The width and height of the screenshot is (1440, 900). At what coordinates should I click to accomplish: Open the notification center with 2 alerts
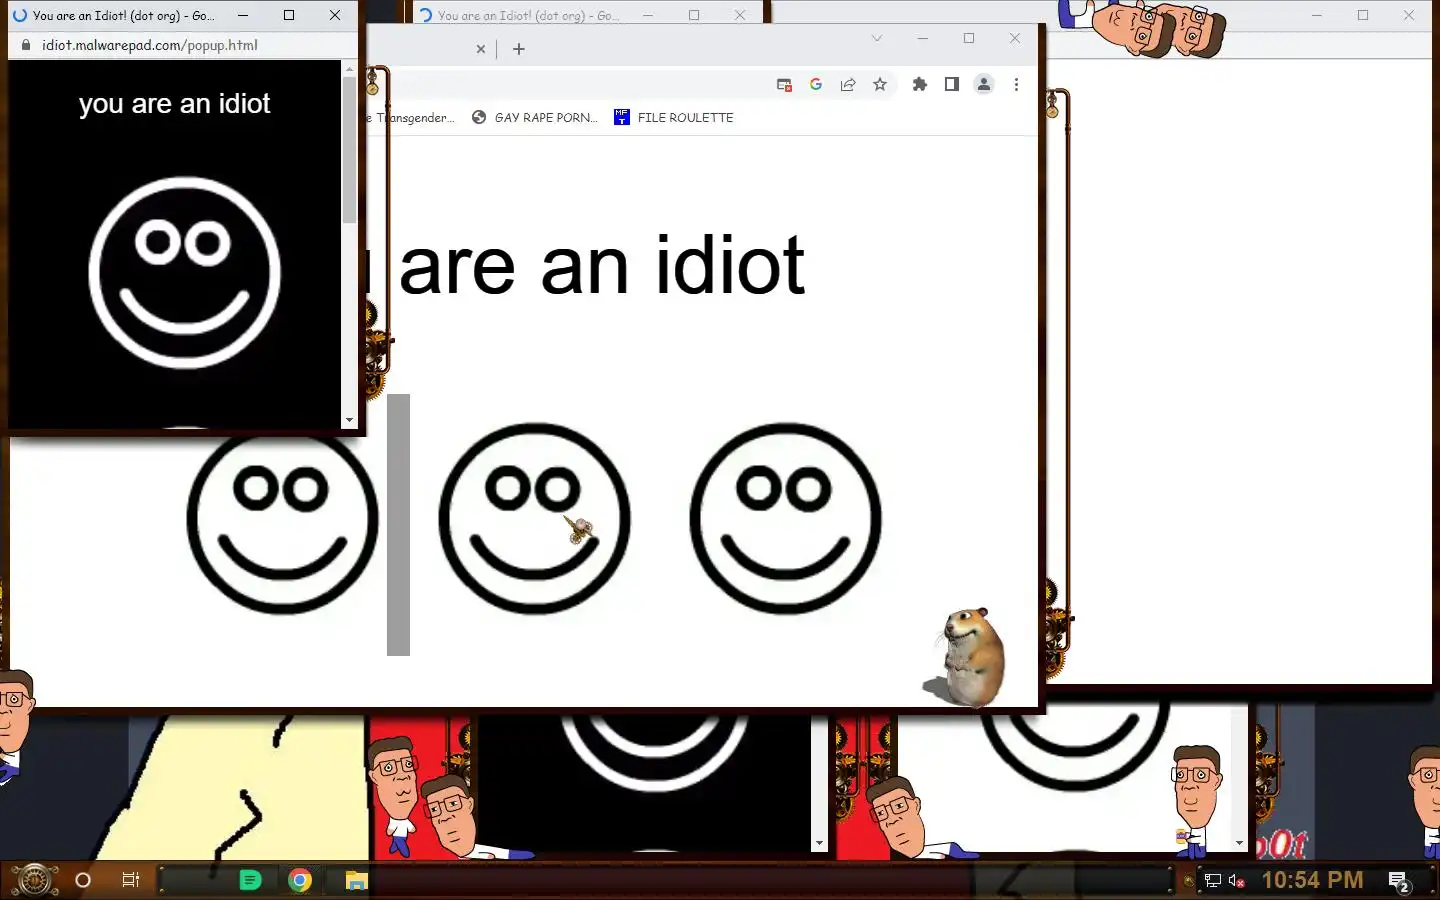click(1399, 881)
